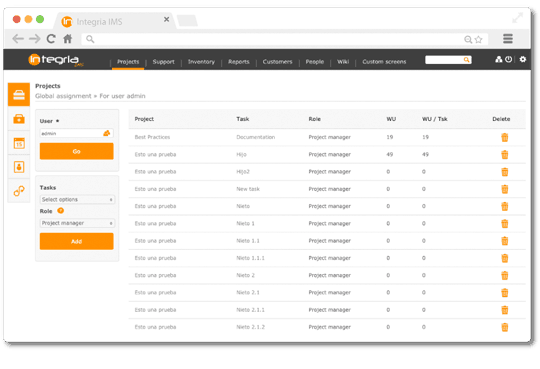The image size is (540, 369).
Task: Click the Task column header
Action: coord(243,119)
